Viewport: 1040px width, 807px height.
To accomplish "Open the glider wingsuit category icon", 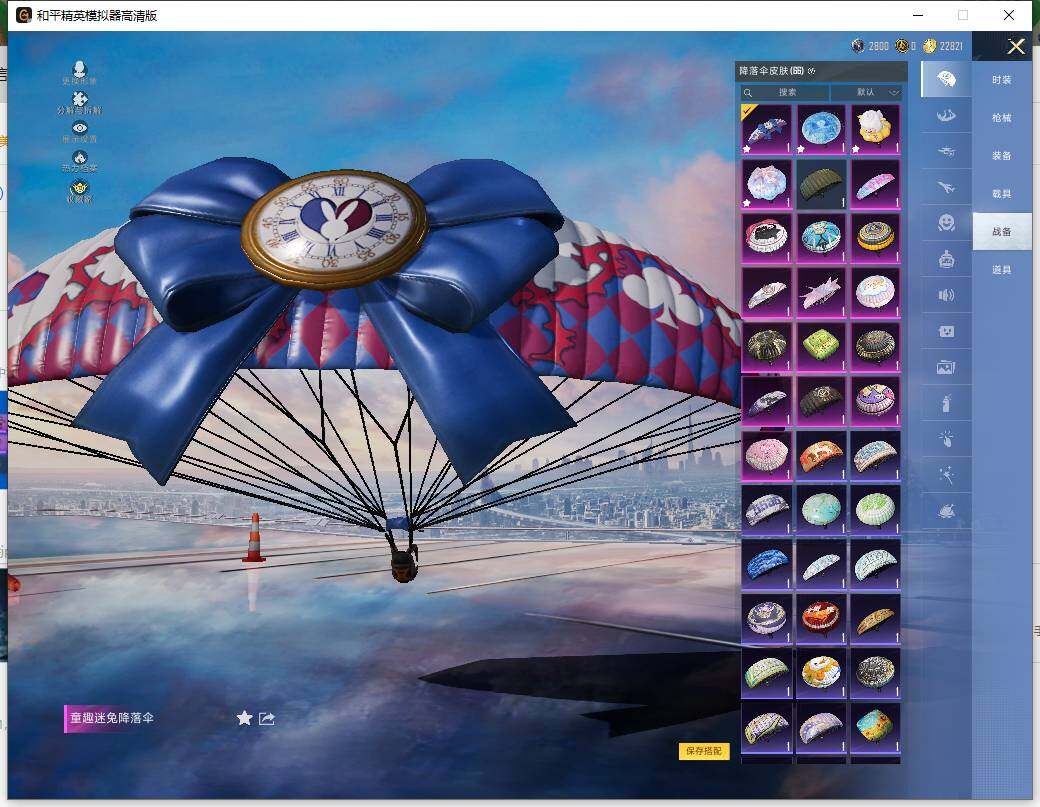I will pyautogui.click(x=945, y=116).
